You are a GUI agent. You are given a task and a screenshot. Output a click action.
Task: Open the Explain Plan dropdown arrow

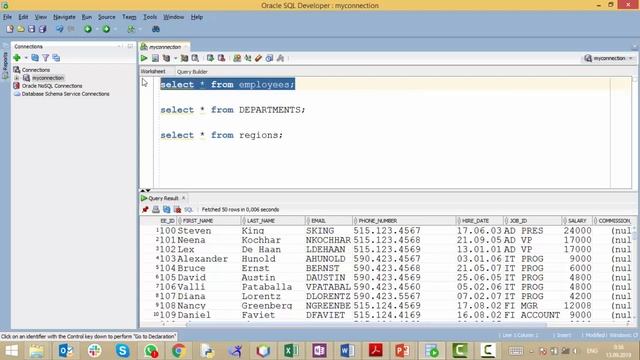pos(176,58)
